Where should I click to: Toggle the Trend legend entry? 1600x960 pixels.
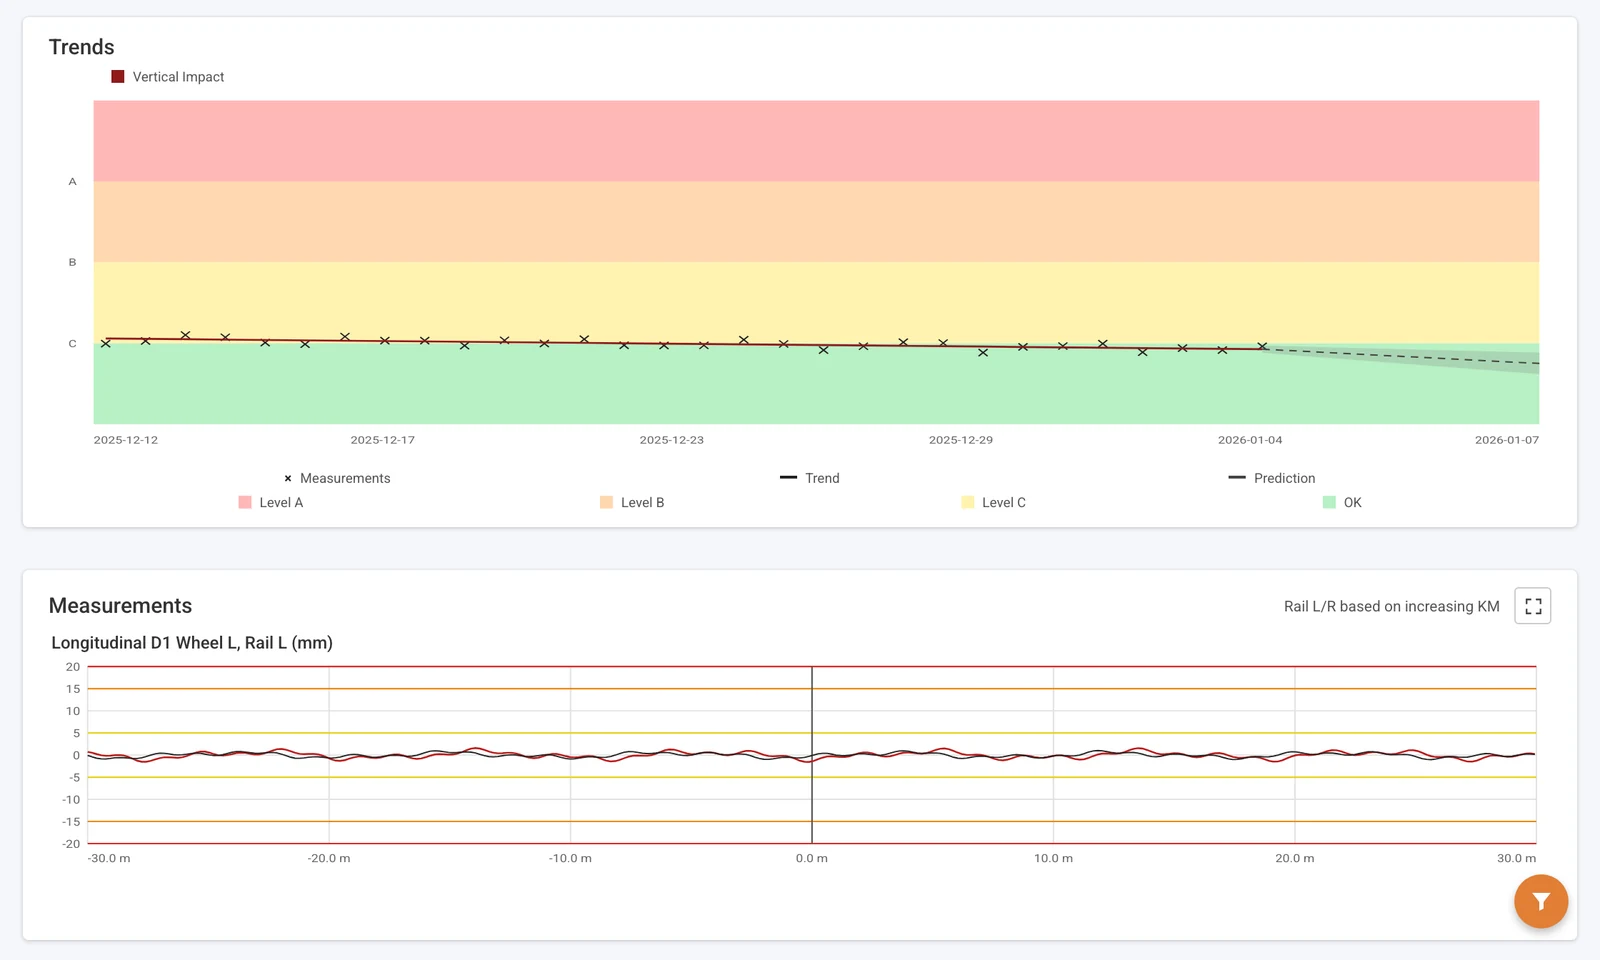810,478
